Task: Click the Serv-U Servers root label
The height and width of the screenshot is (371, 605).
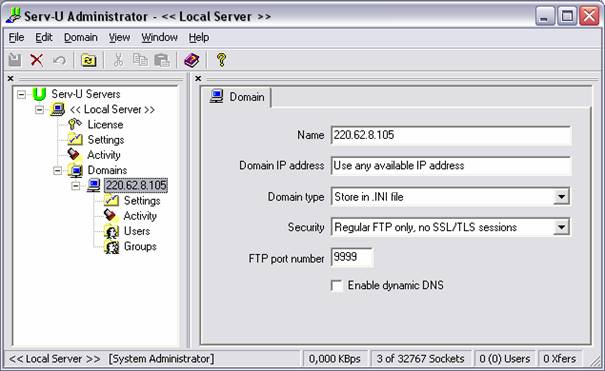Action: [86, 94]
